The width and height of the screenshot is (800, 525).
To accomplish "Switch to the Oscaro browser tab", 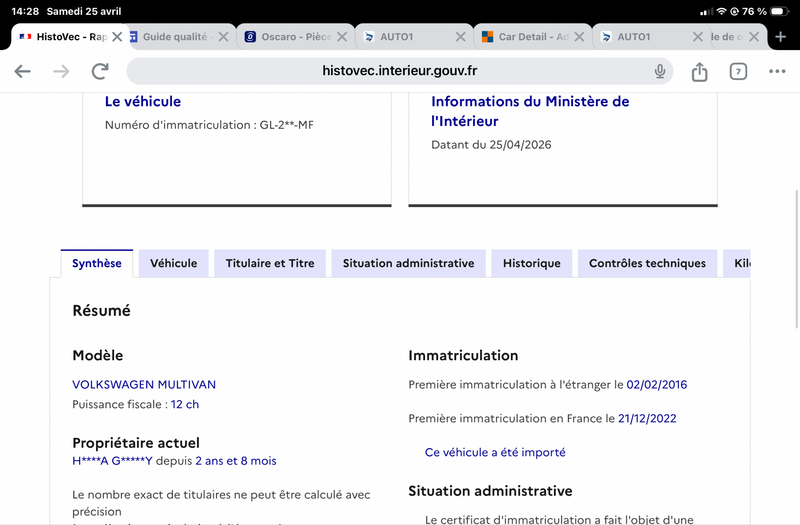I will [x=288, y=37].
